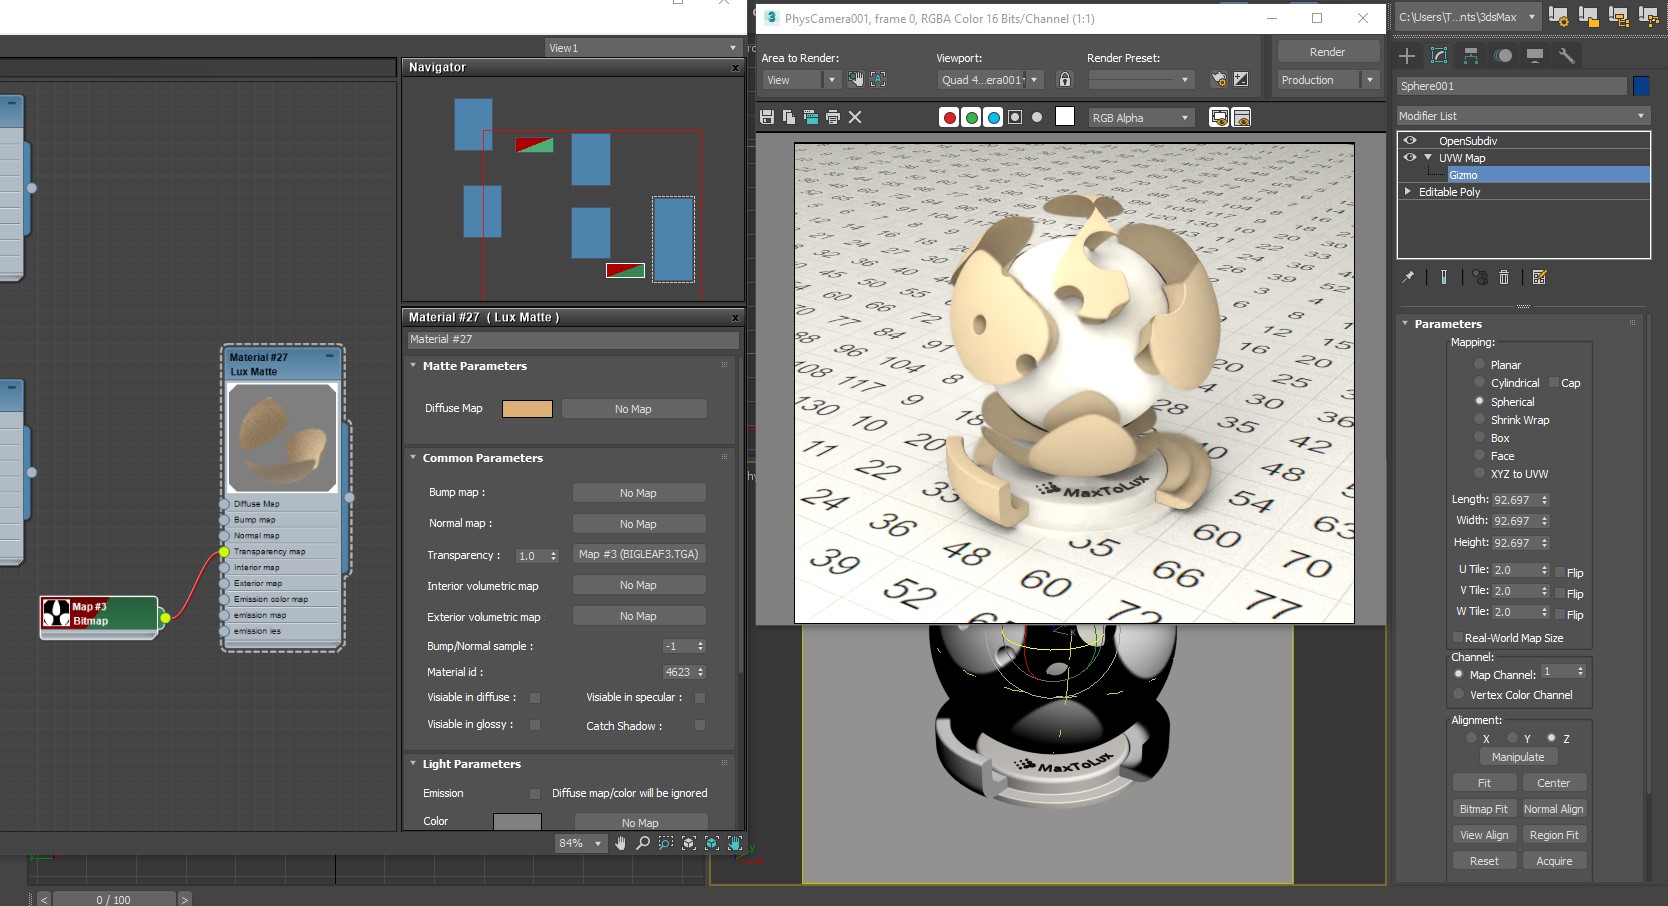Click the Bitmap Fit button
Image resolution: width=1668 pixels, height=906 pixels.
pyautogui.click(x=1483, y=809)
